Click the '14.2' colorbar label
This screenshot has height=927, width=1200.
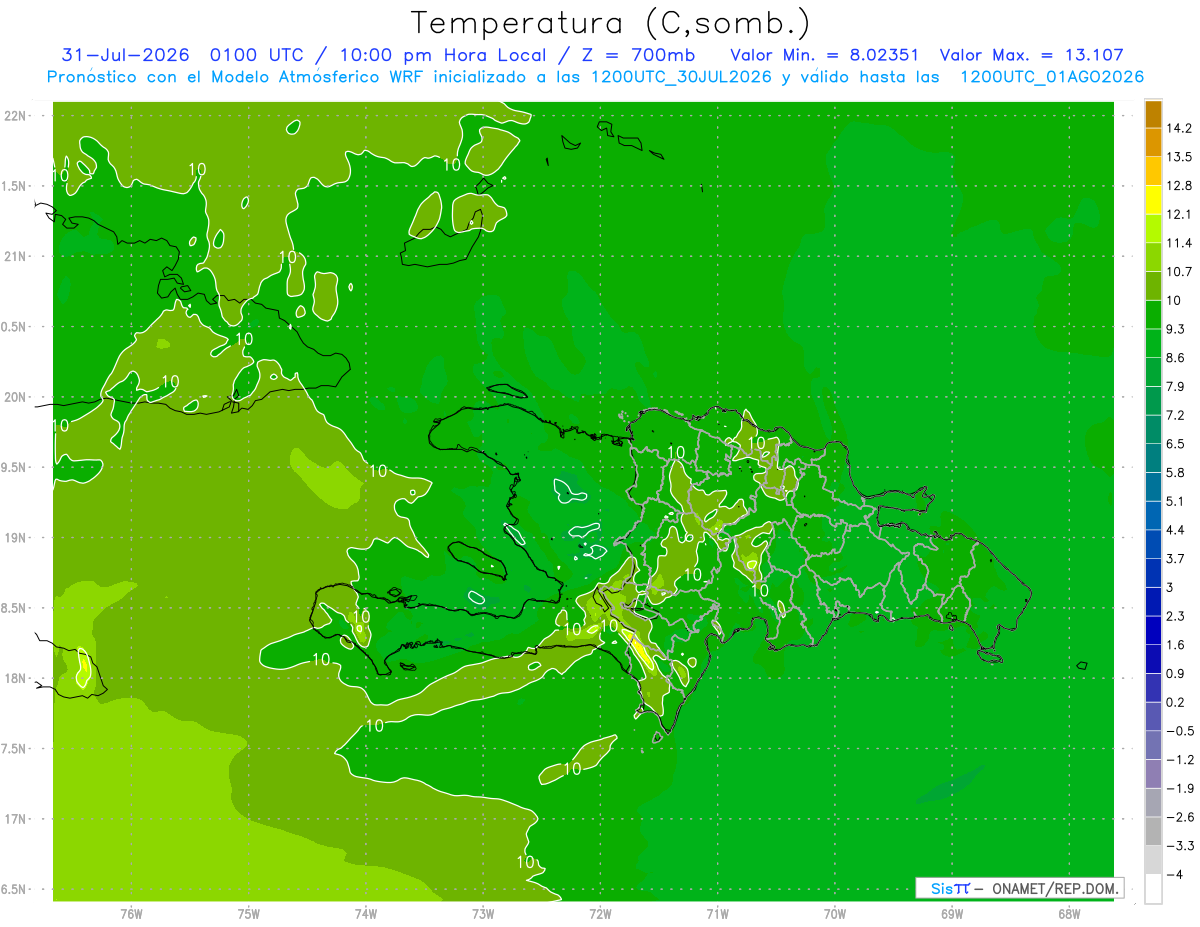(1180, 128)
